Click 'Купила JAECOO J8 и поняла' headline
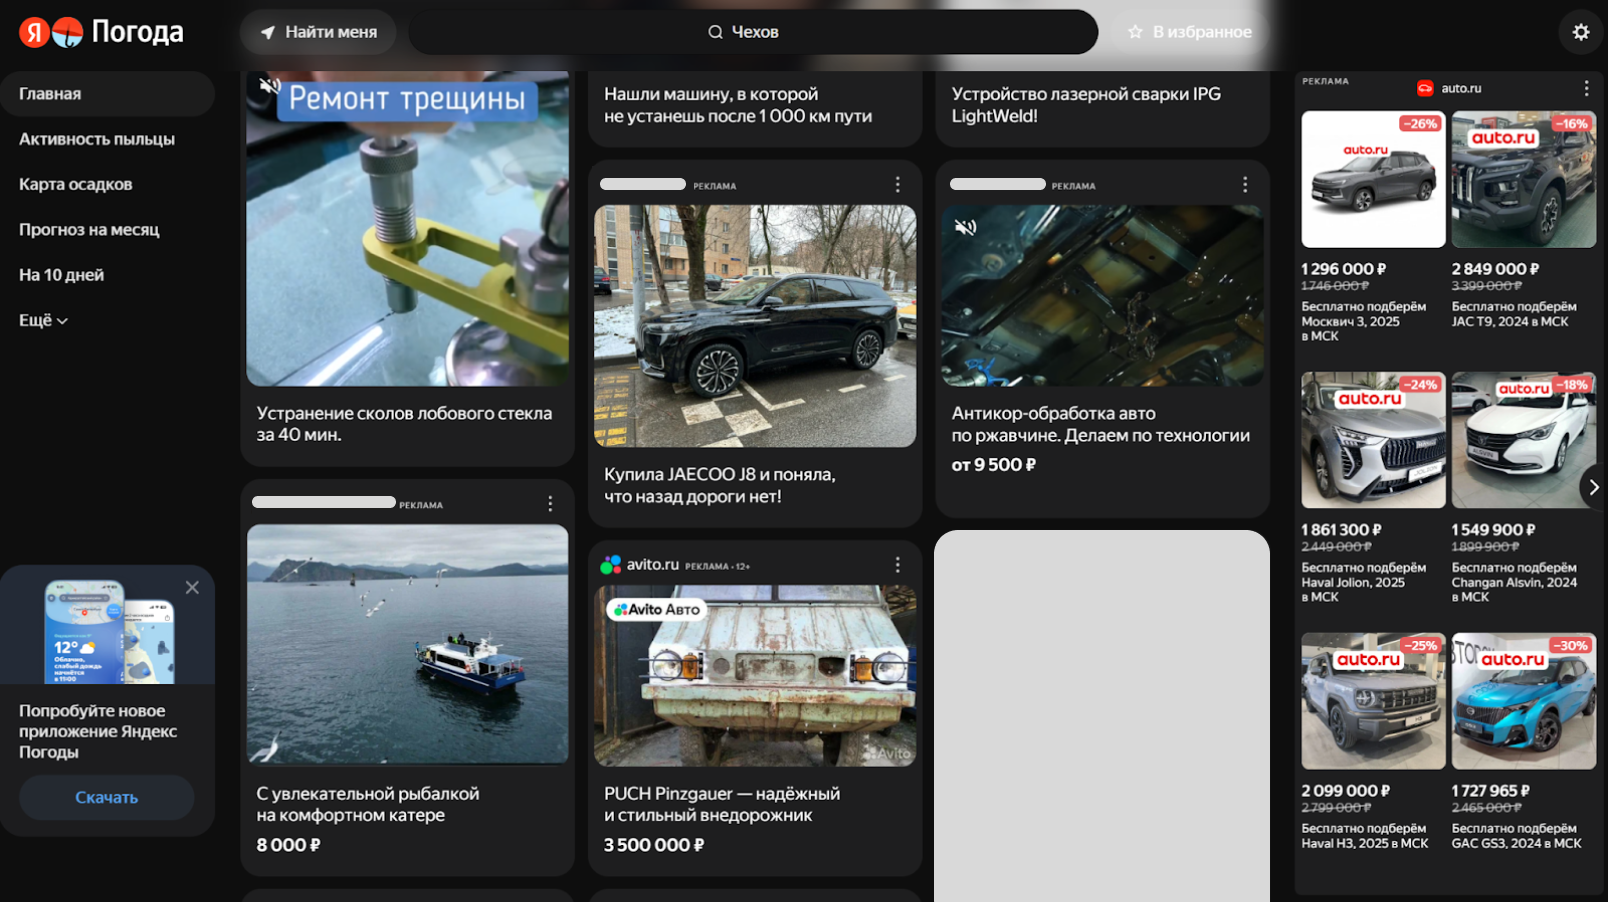1608x902 pixels. click(719, 485)
